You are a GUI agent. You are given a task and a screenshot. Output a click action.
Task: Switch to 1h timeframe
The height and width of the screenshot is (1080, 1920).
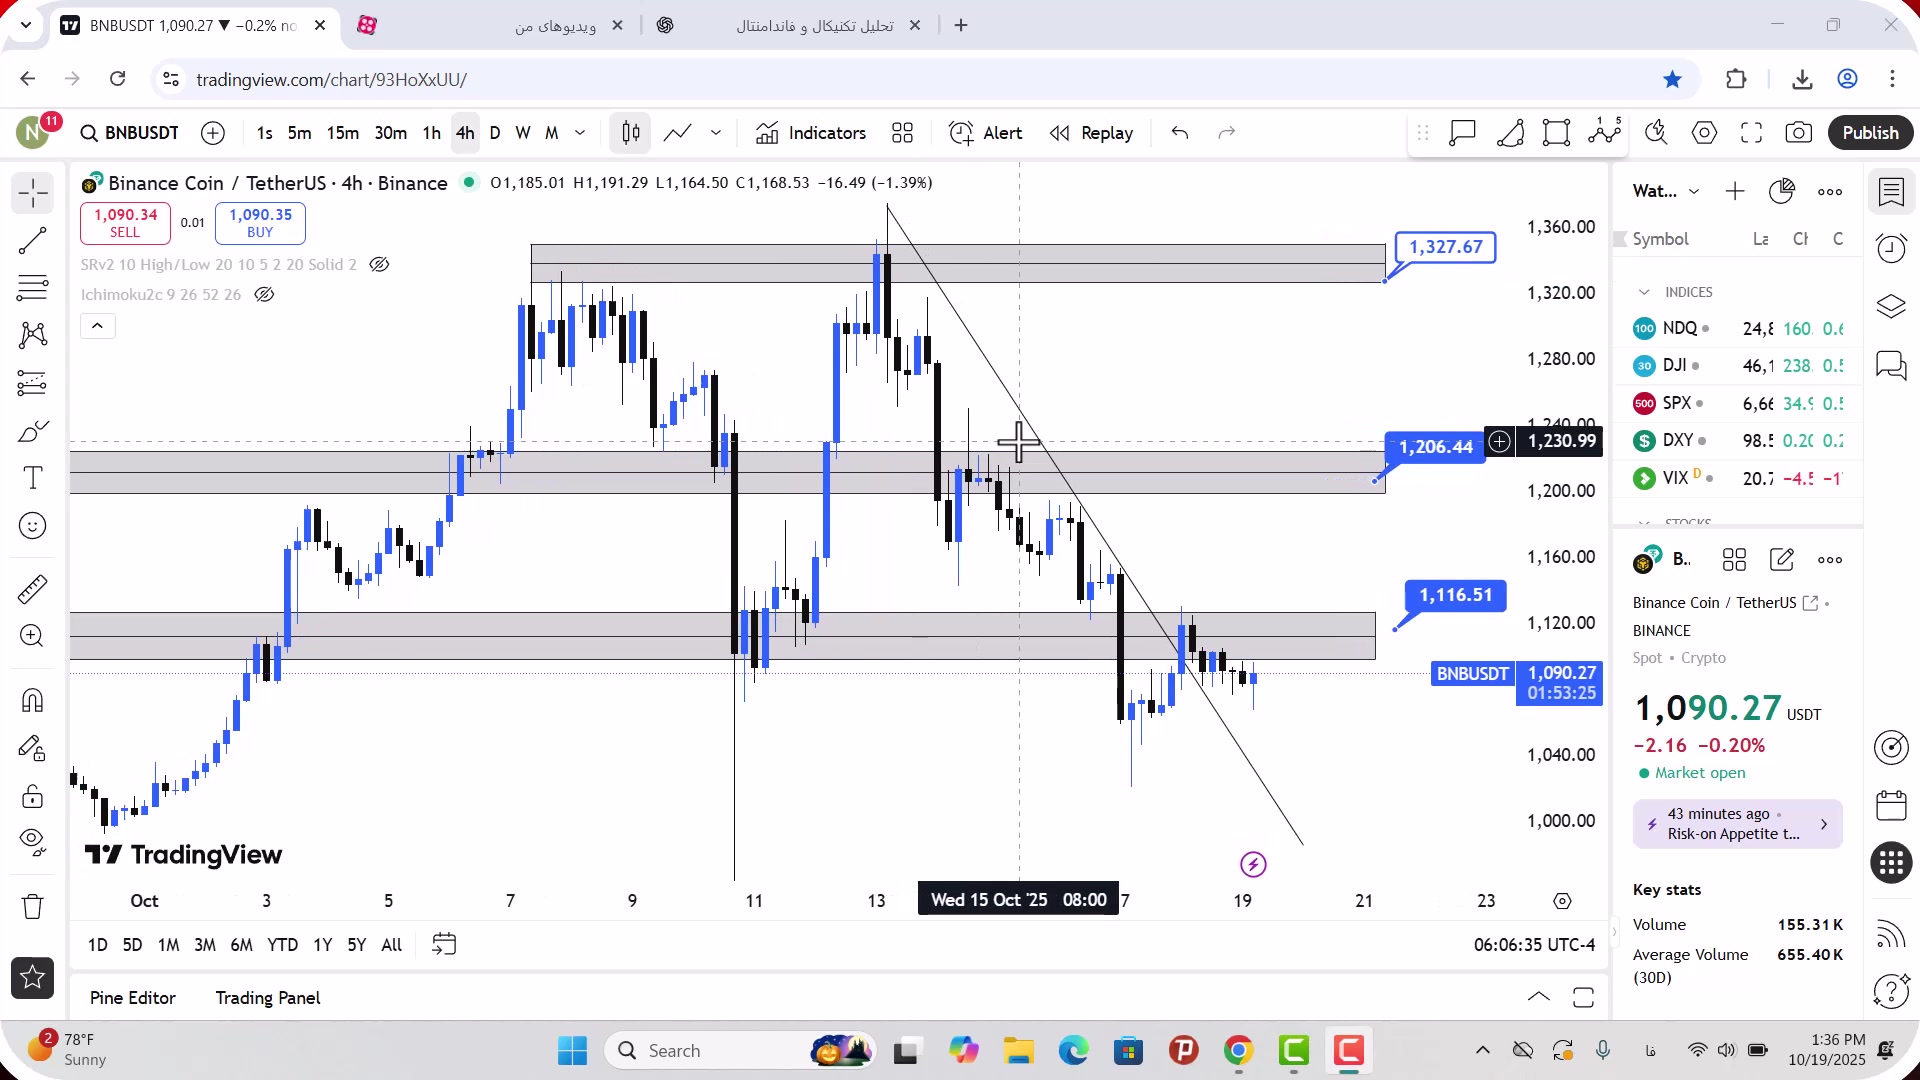point(431,133)
